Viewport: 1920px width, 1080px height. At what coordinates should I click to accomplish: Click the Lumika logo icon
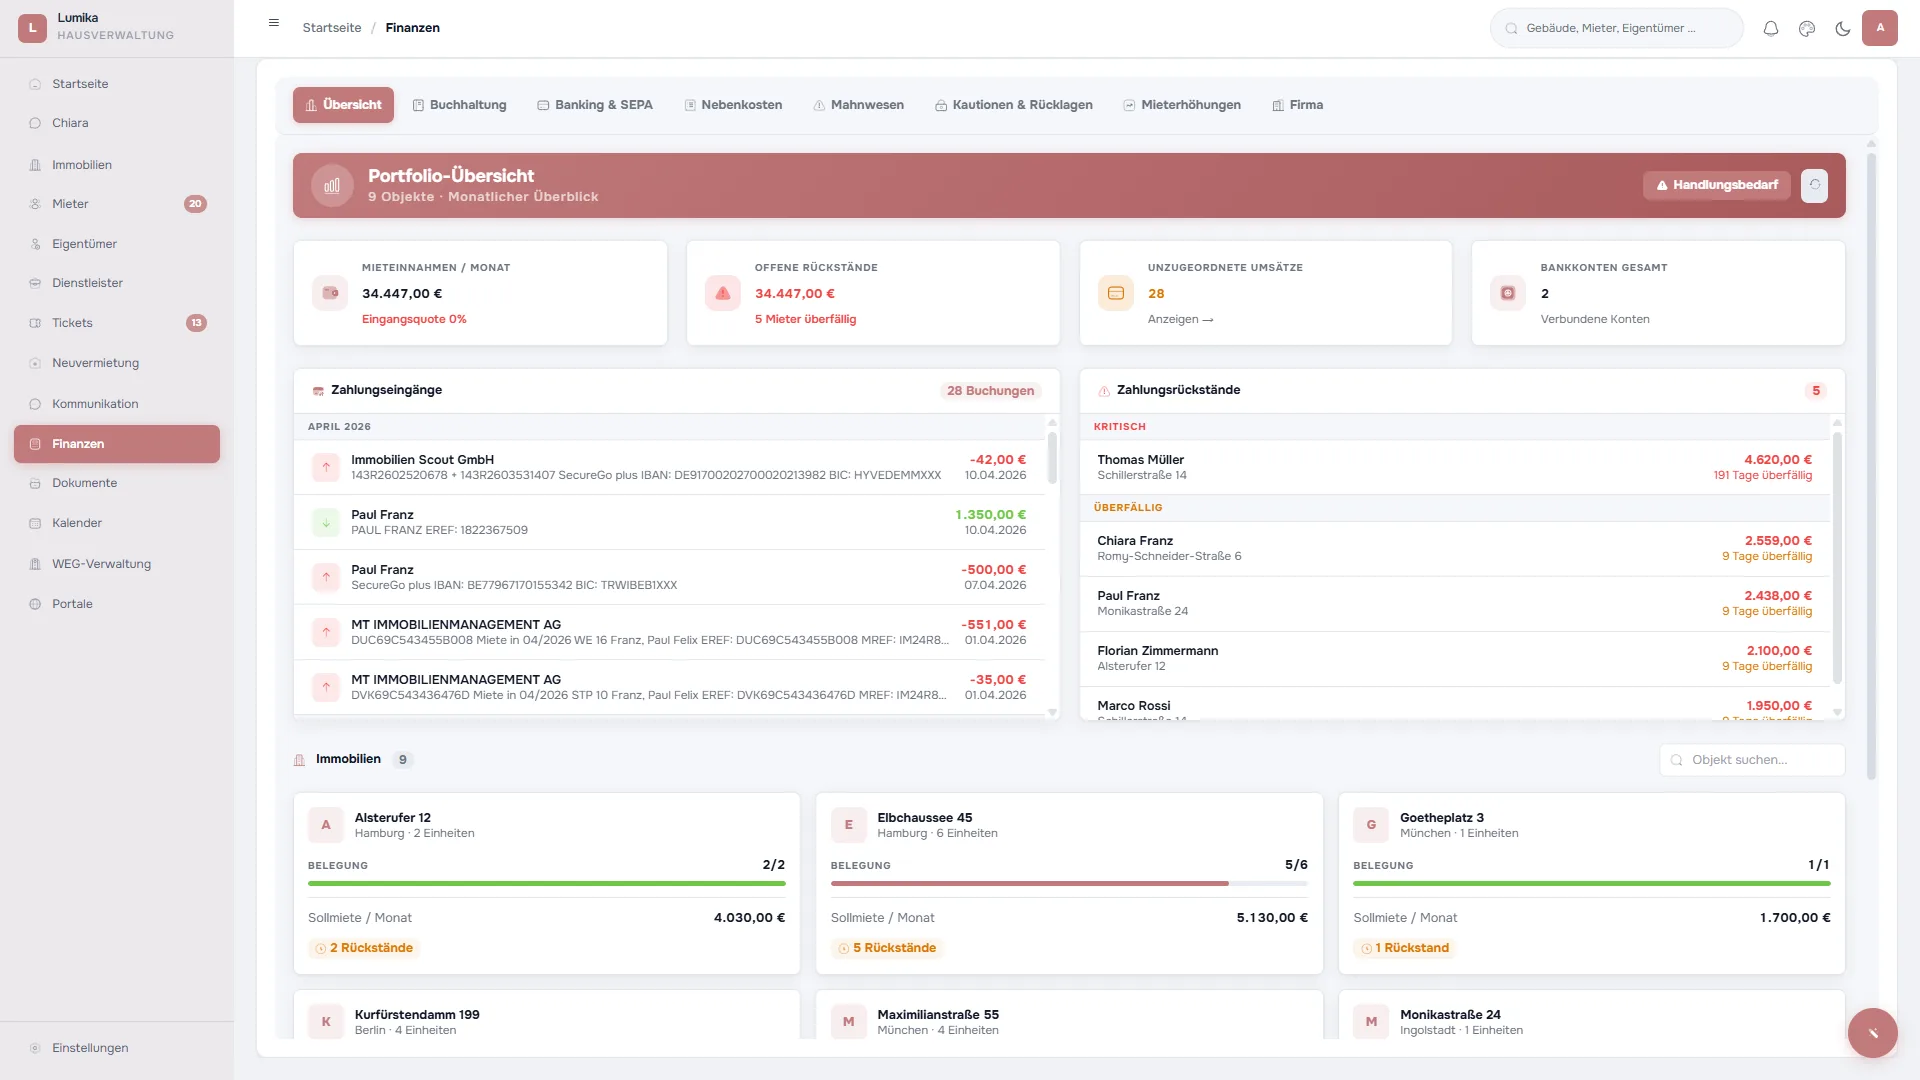click(32, 28)
